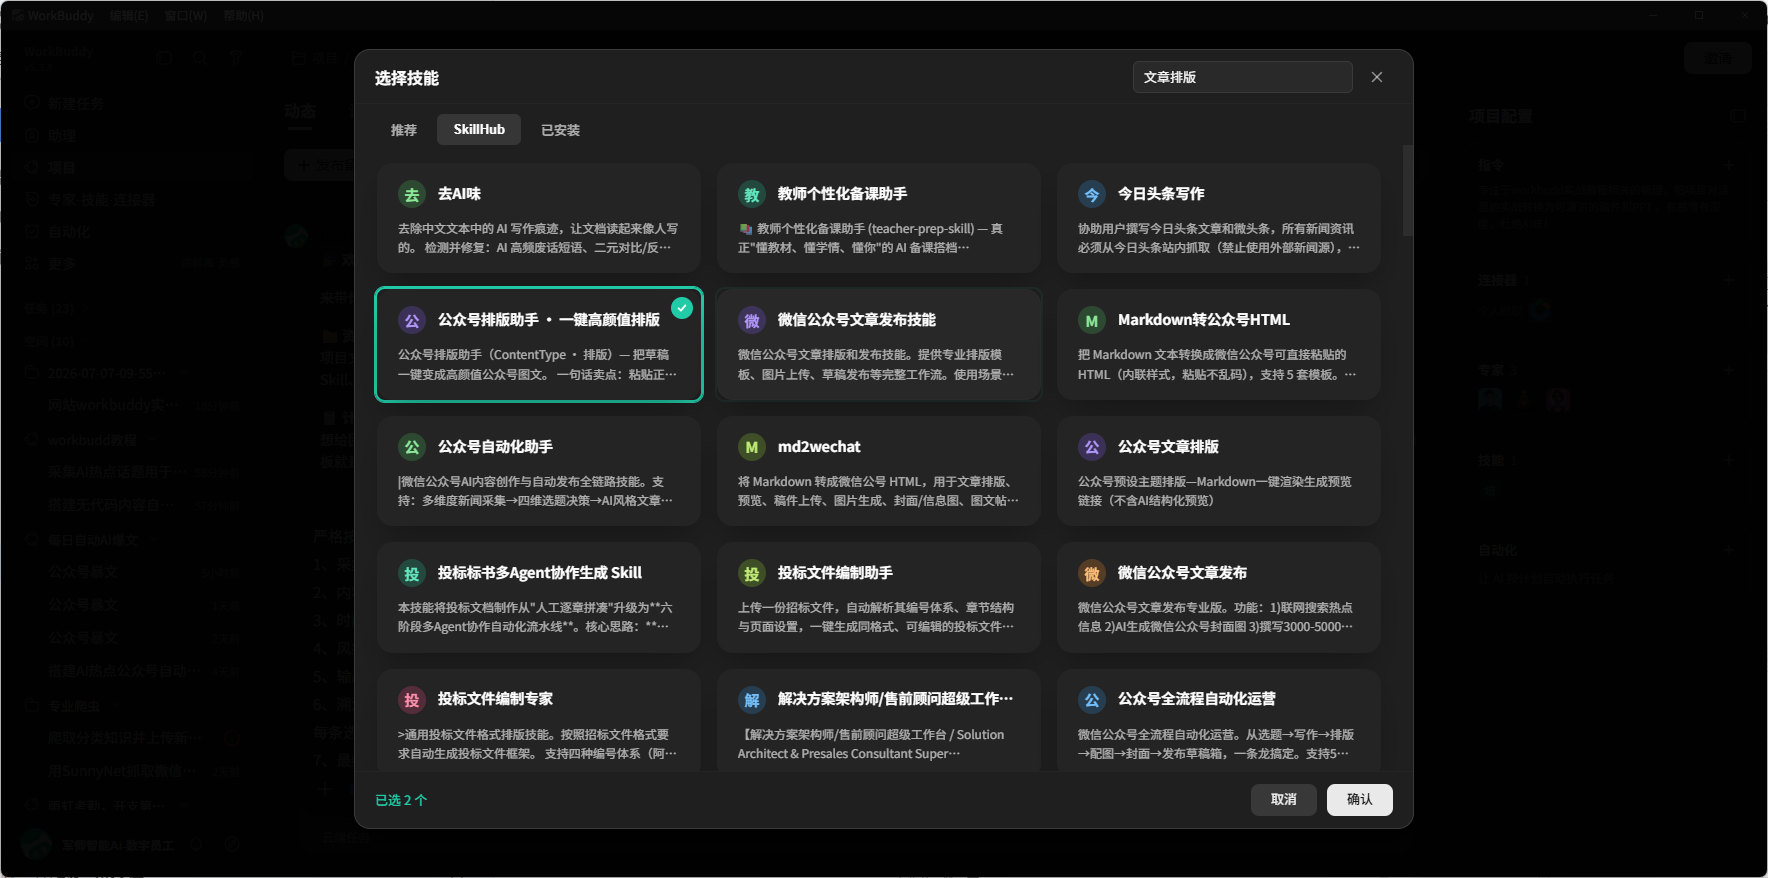Select 微信公众号文章发布技能 title
Screen dimensions: 1768x878
click(x=857, y=320)
